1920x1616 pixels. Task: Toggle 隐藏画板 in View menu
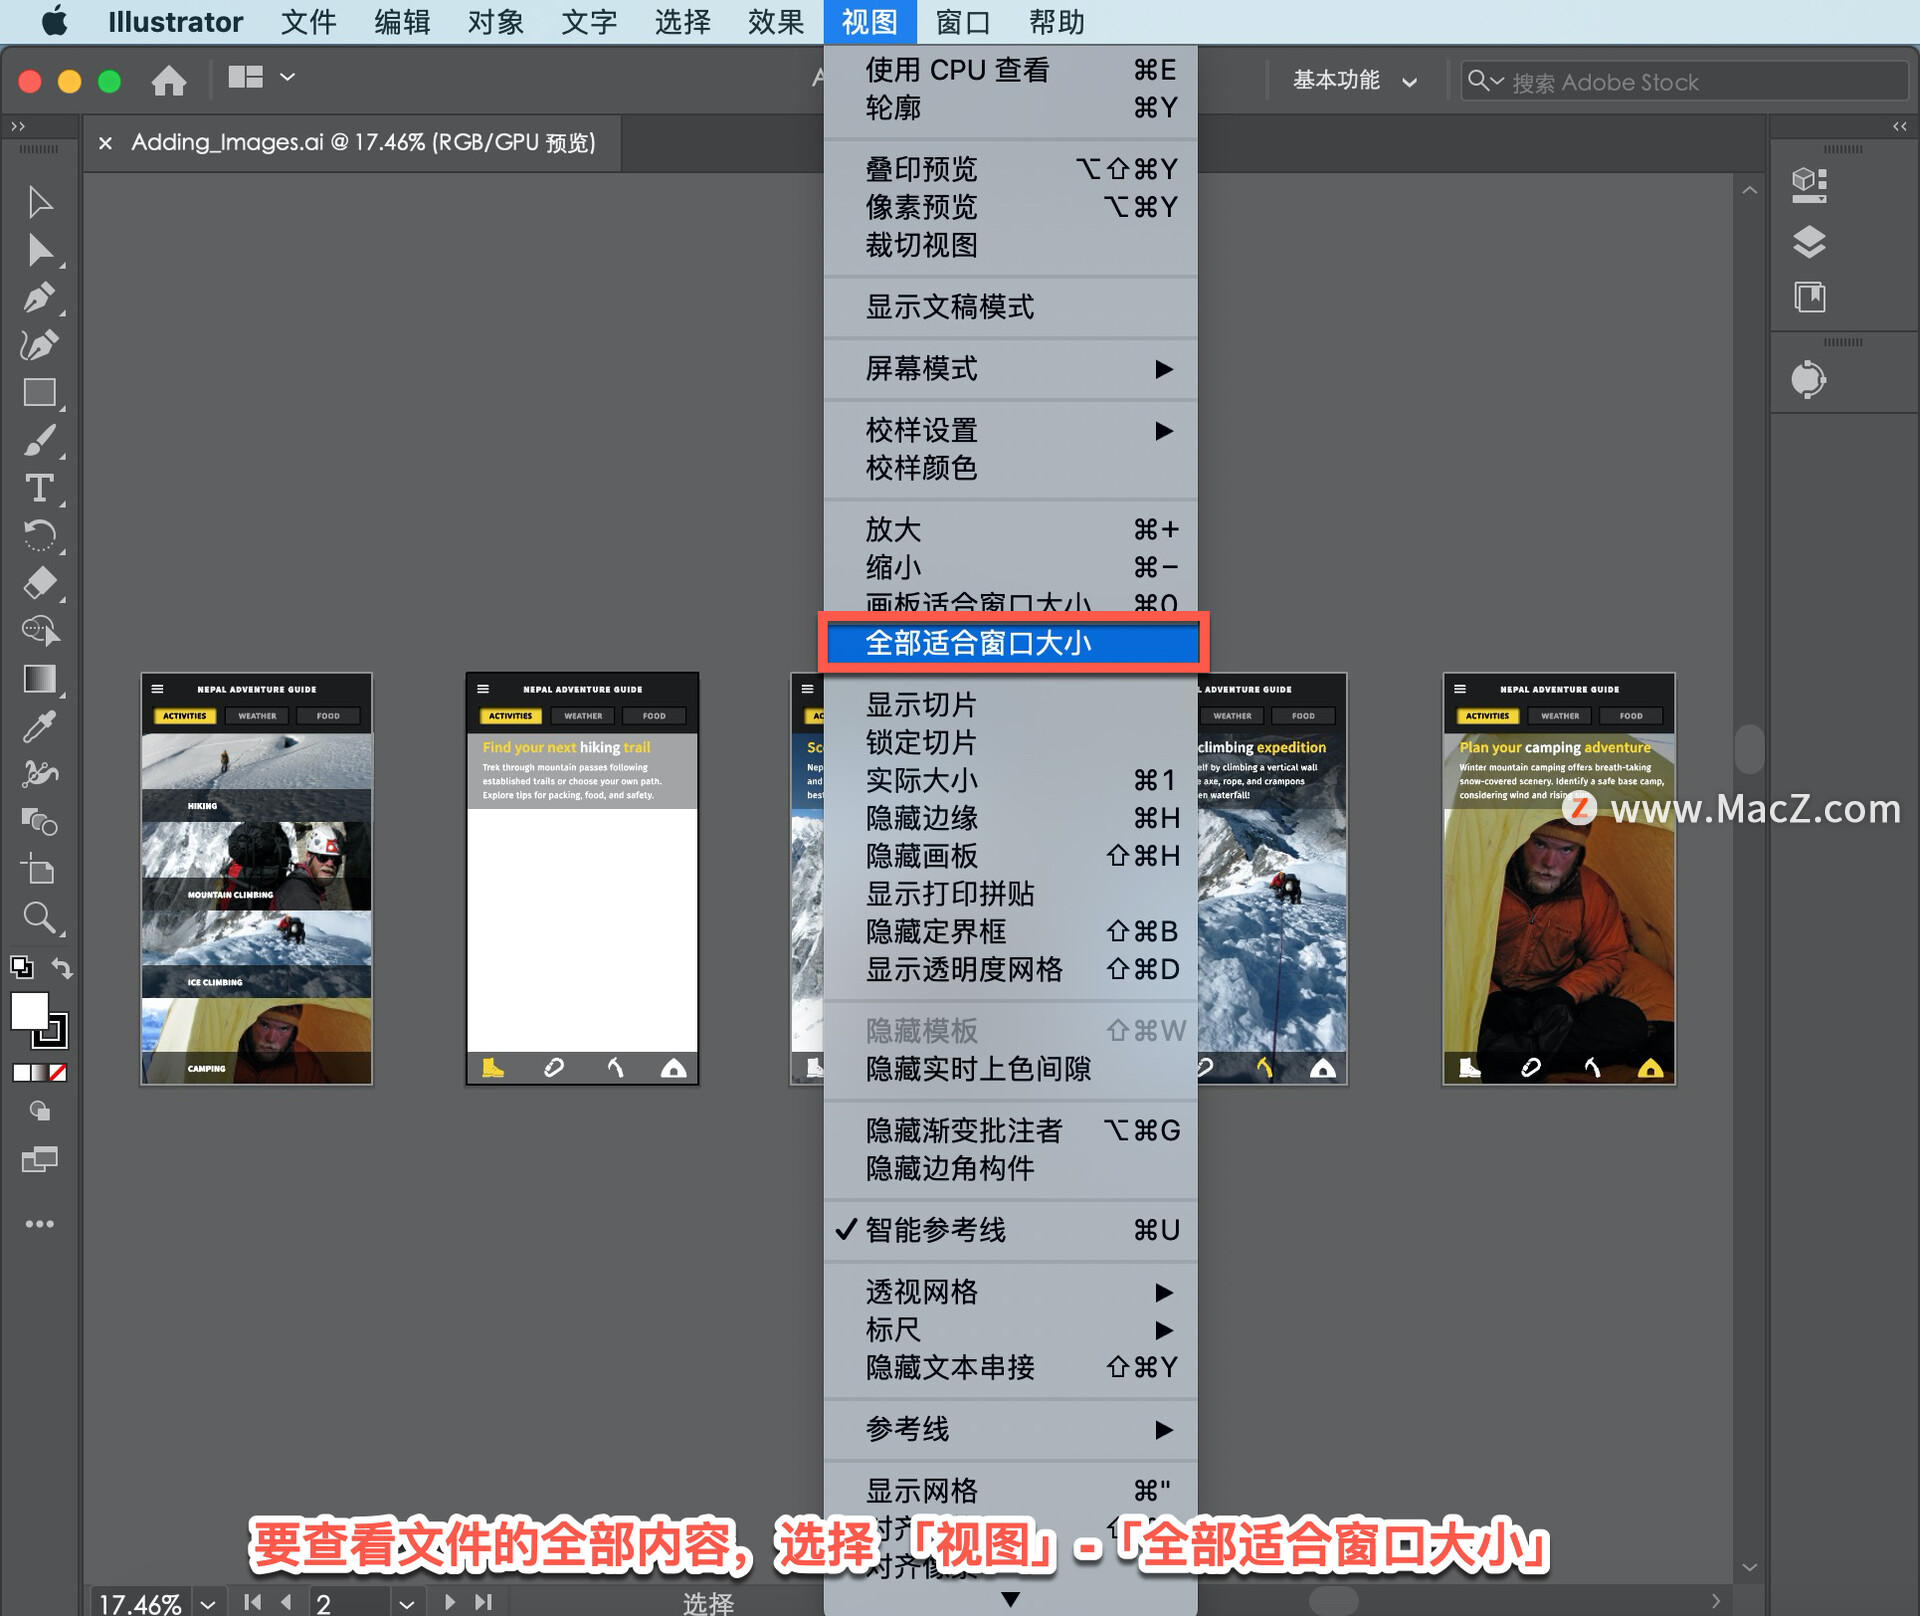(x=1010, y=856)
